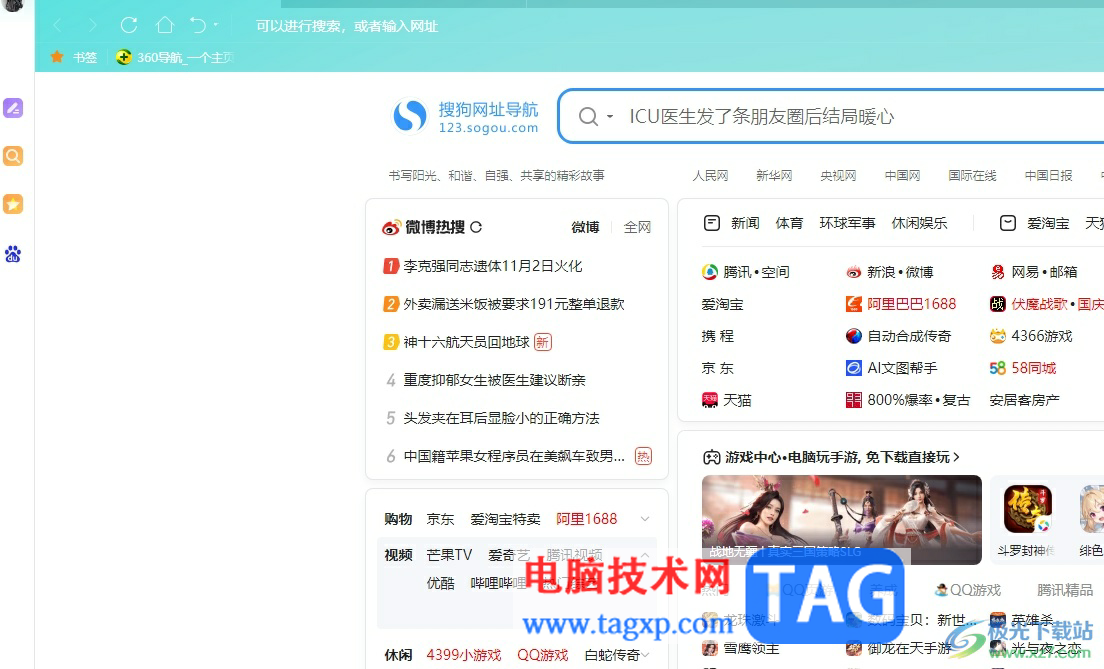Expand the search engine dropdown arrow

(610, 116)
